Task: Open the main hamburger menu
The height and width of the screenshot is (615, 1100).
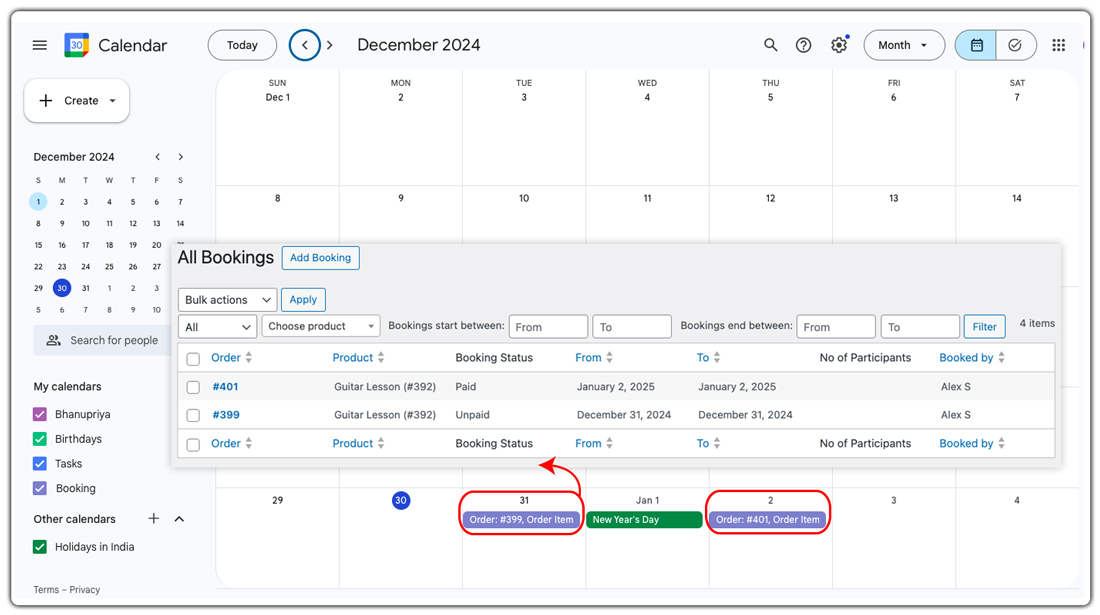Action: 39,45
